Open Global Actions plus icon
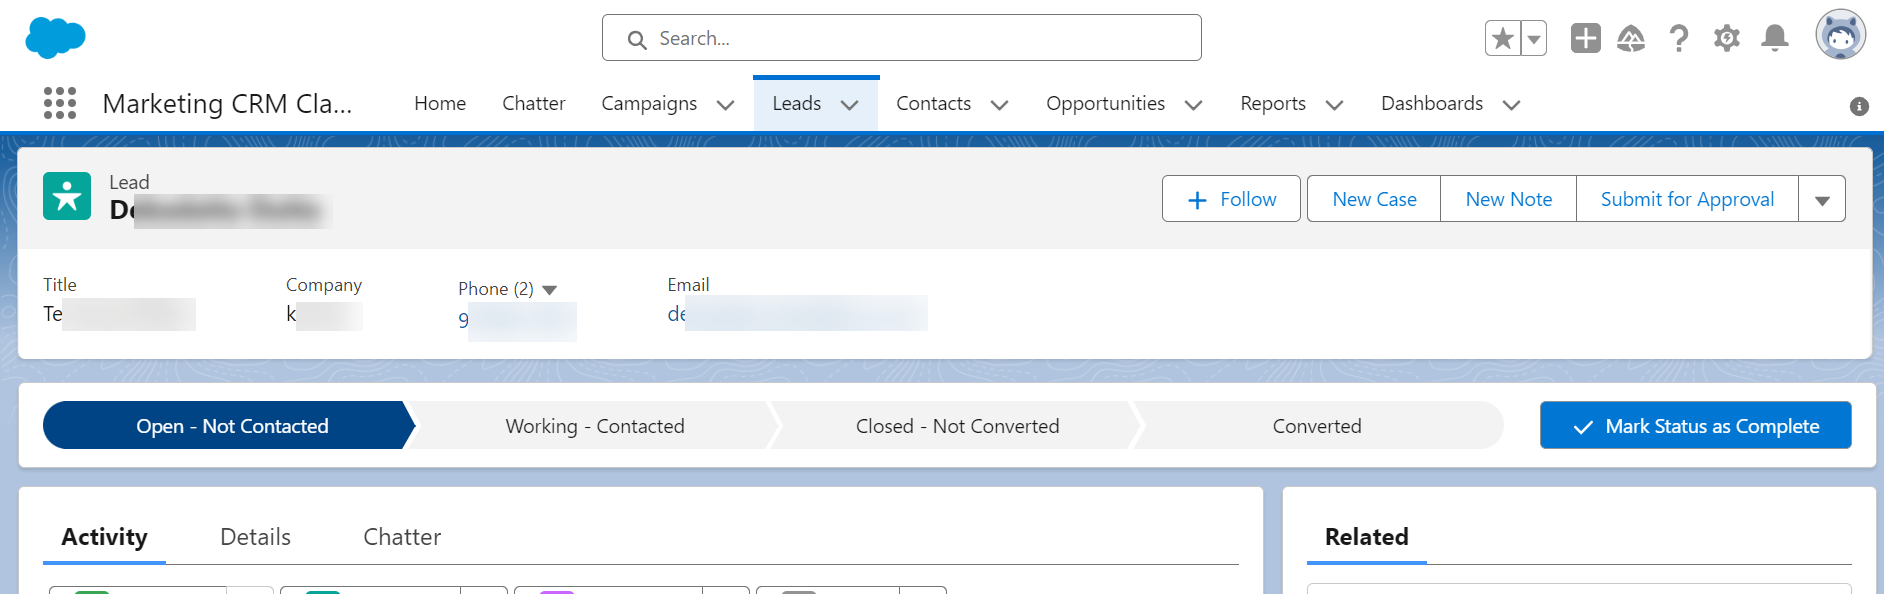The image size is (1884, 594). 1585,38
